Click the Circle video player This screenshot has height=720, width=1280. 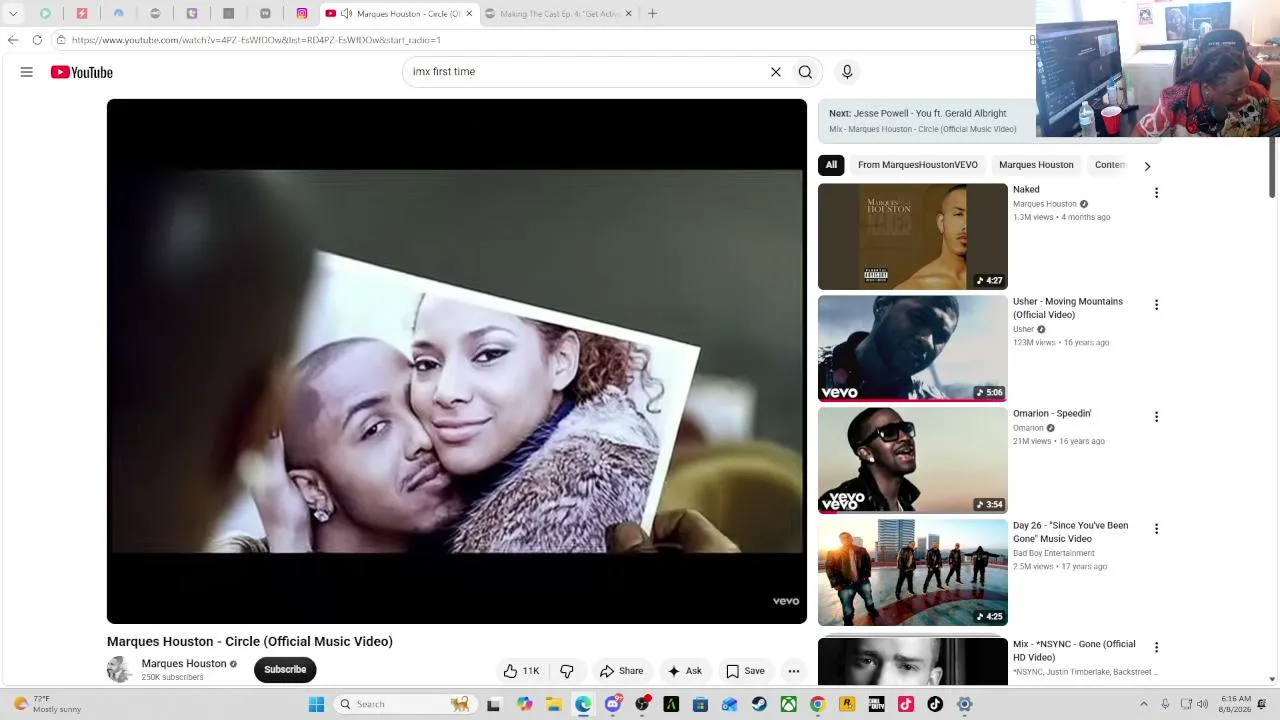pyautogui.click(x=457, y=361)
